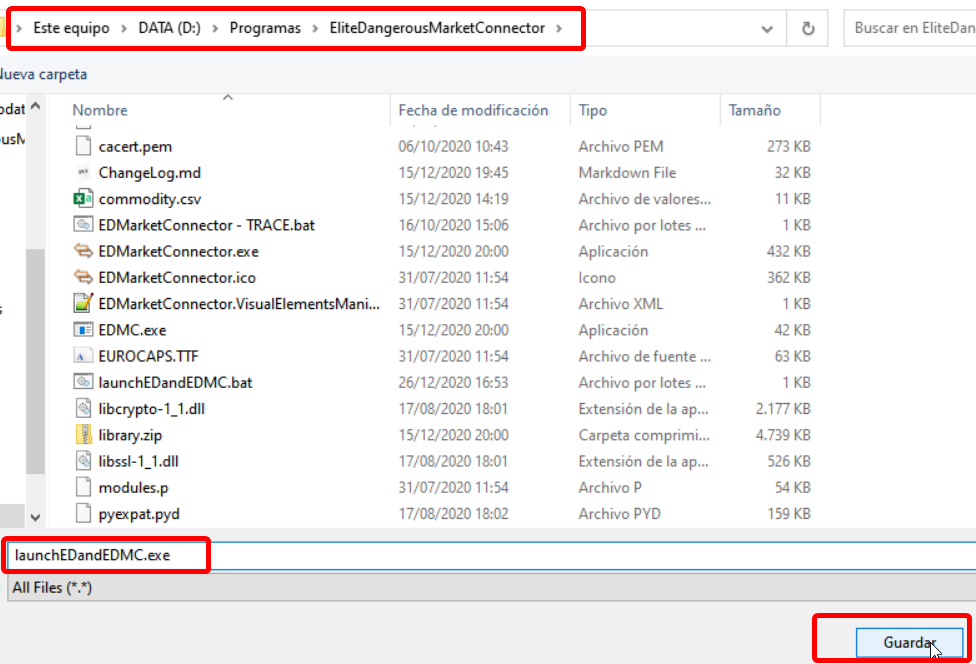Image resolution: width=976 pixels, height=664 pixels.
Task: Sort by the Tamaño column header
Action: [x=754, y=110]
